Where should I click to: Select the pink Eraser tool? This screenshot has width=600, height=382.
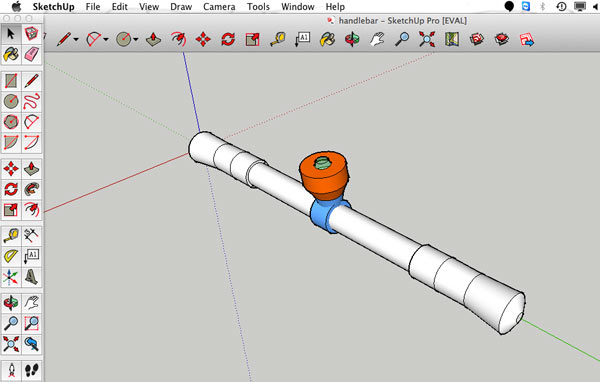coord(31,54)
